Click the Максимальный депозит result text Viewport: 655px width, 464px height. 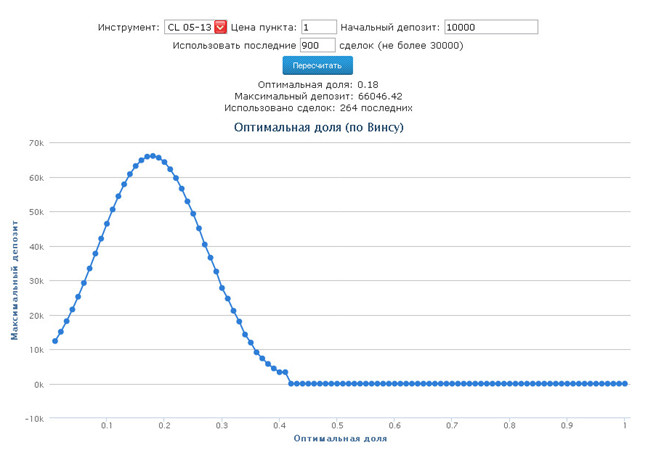(x=318, y=96)
